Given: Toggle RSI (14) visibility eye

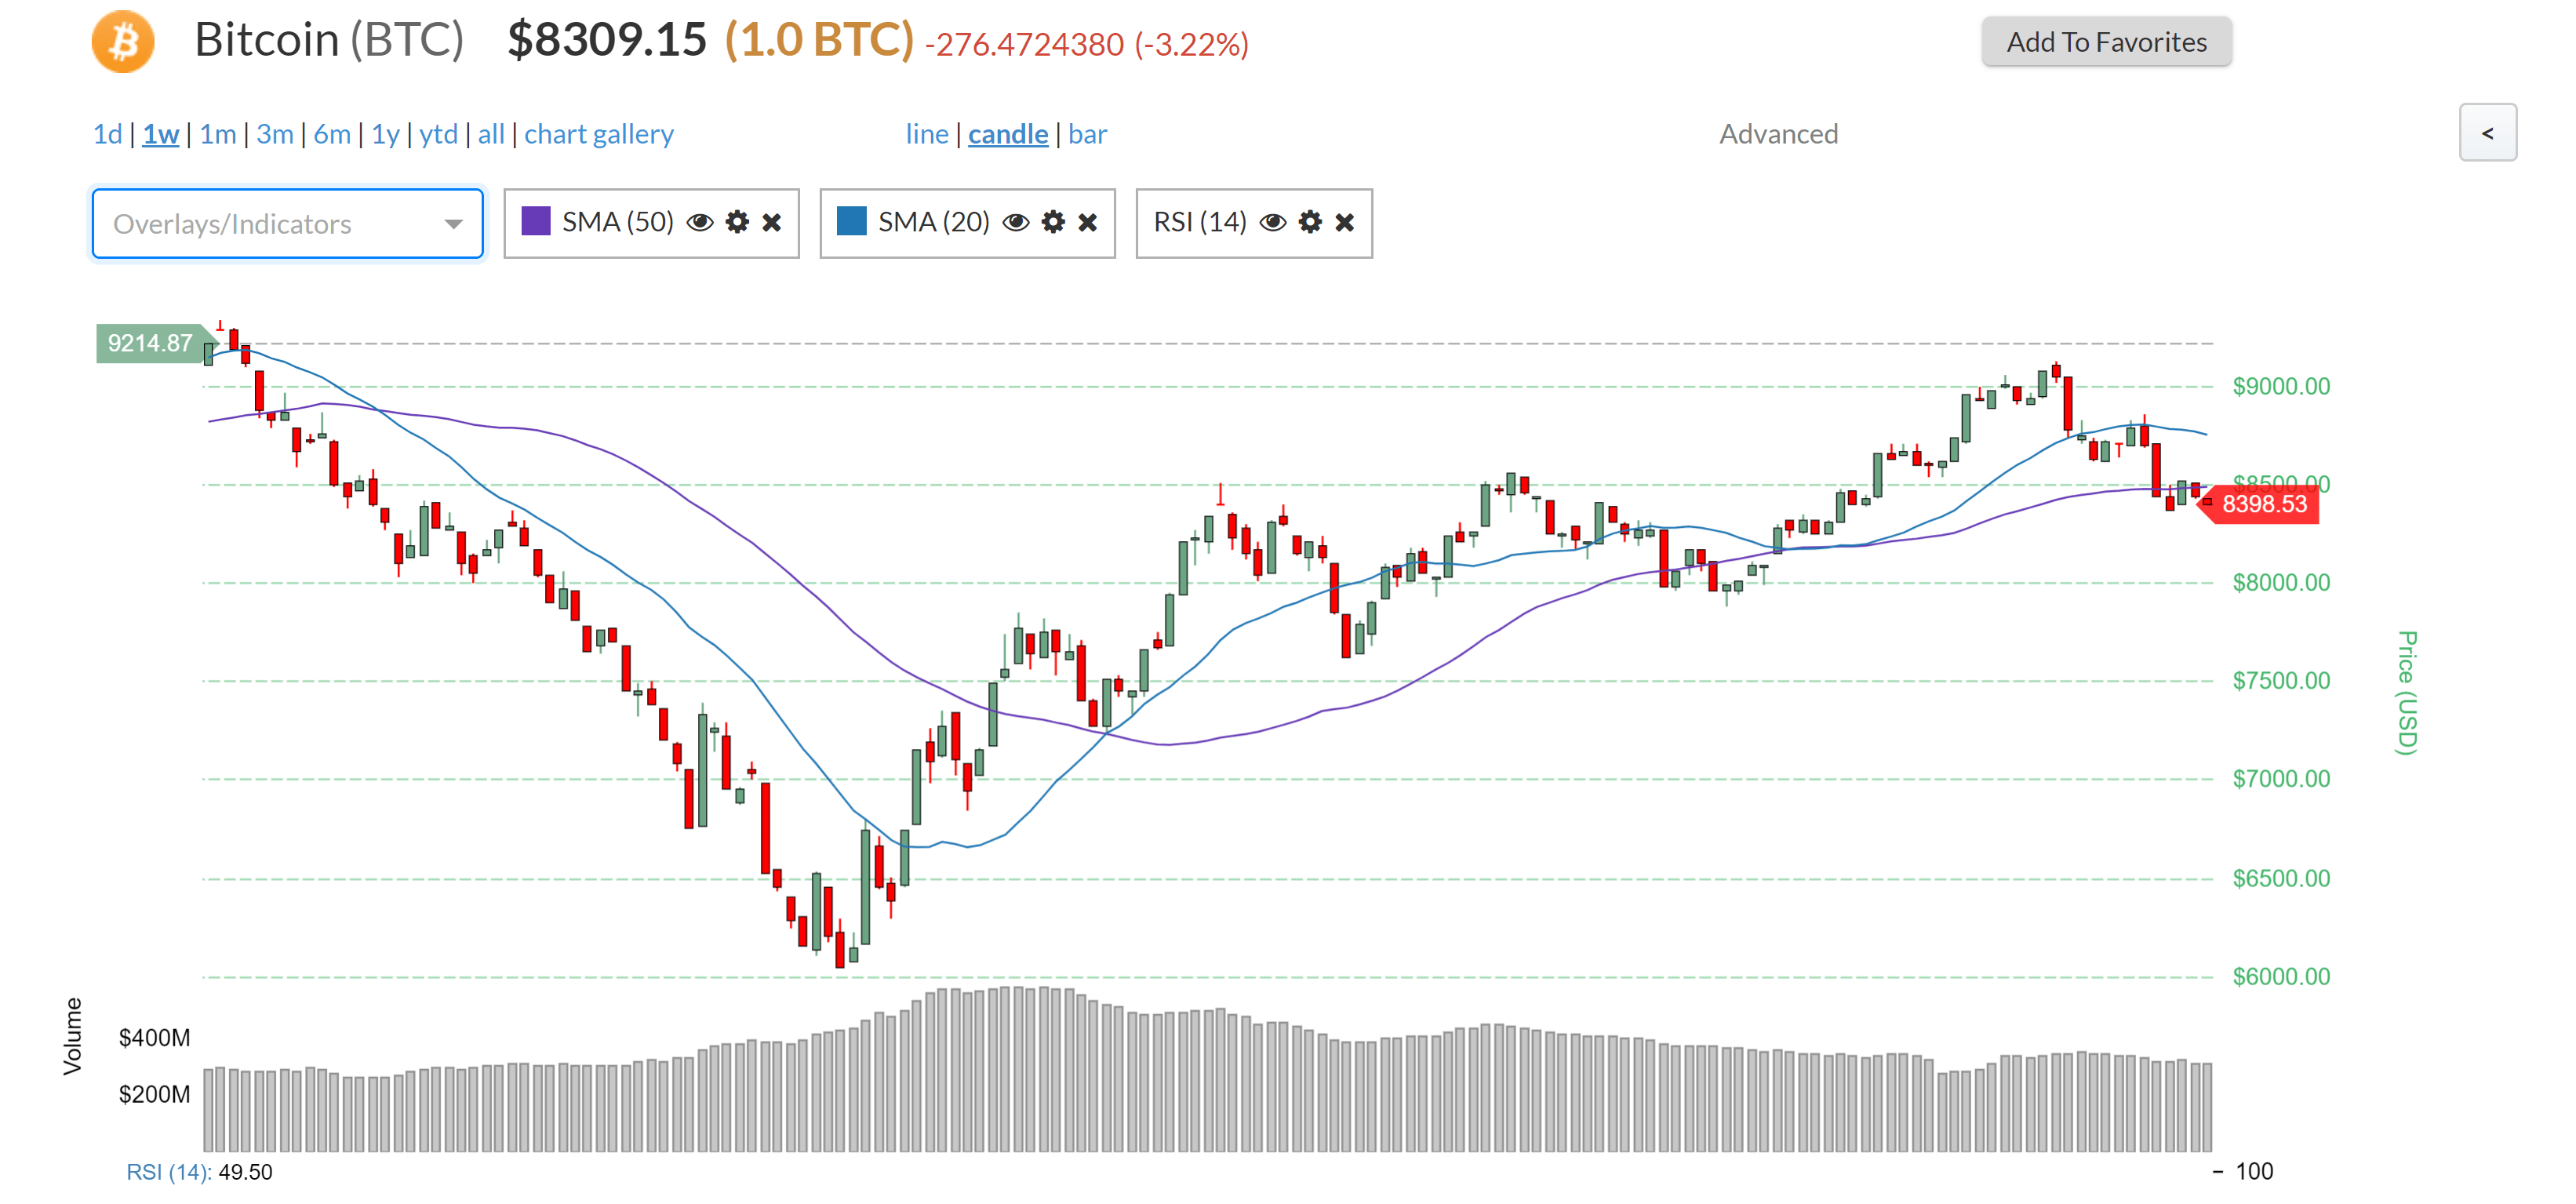Looking at the screenshot, I should (x=1273, y=222).
